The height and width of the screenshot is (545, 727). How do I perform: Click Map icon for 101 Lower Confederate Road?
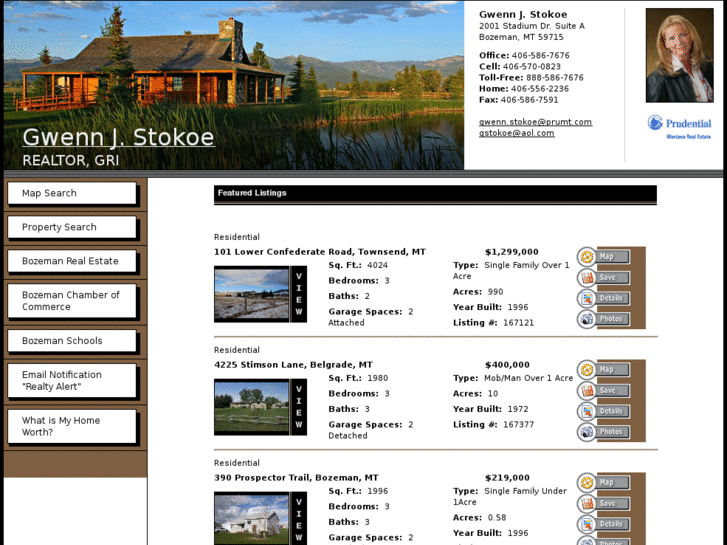pyautogui.click(x=587, y=256)
